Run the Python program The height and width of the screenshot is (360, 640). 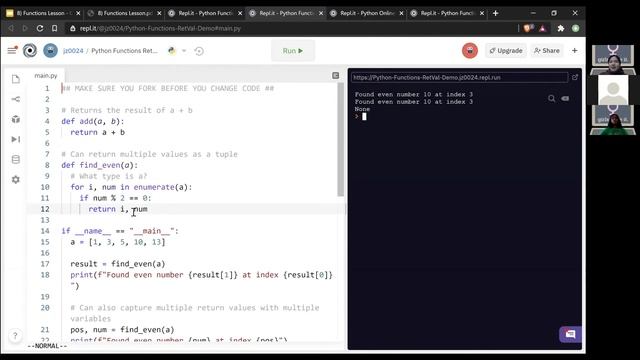[293, 51]
